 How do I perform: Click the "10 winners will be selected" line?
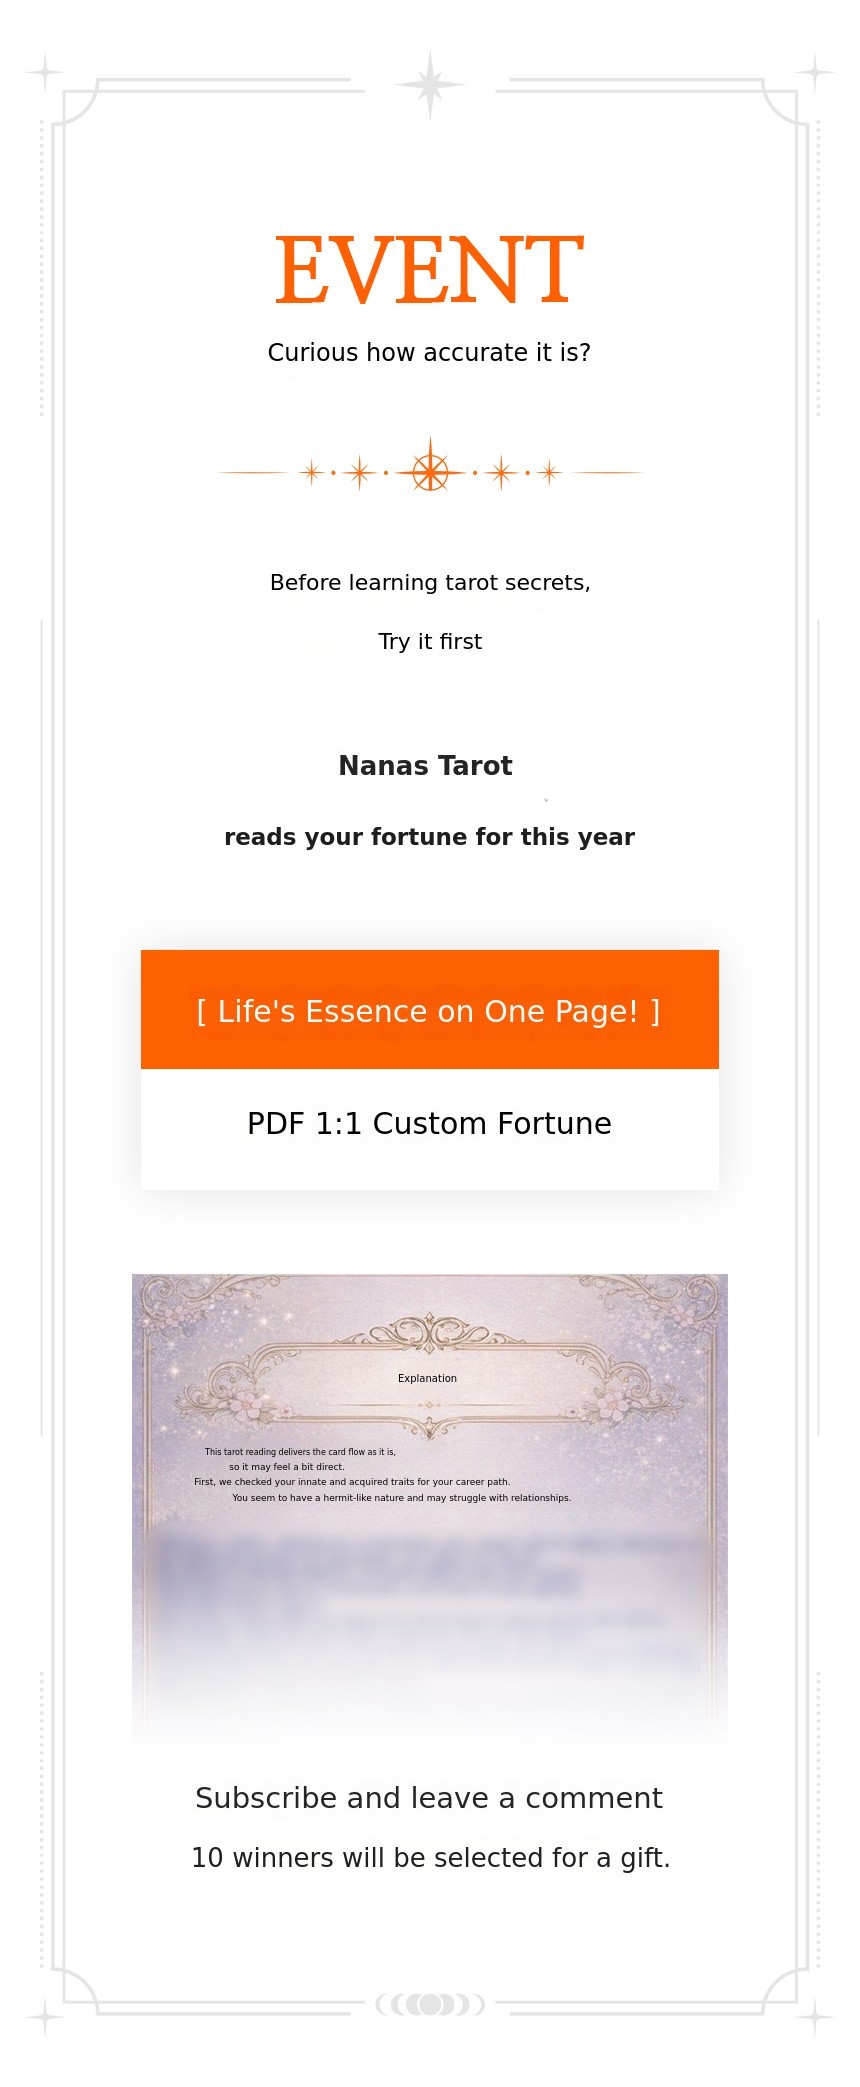430,1858
